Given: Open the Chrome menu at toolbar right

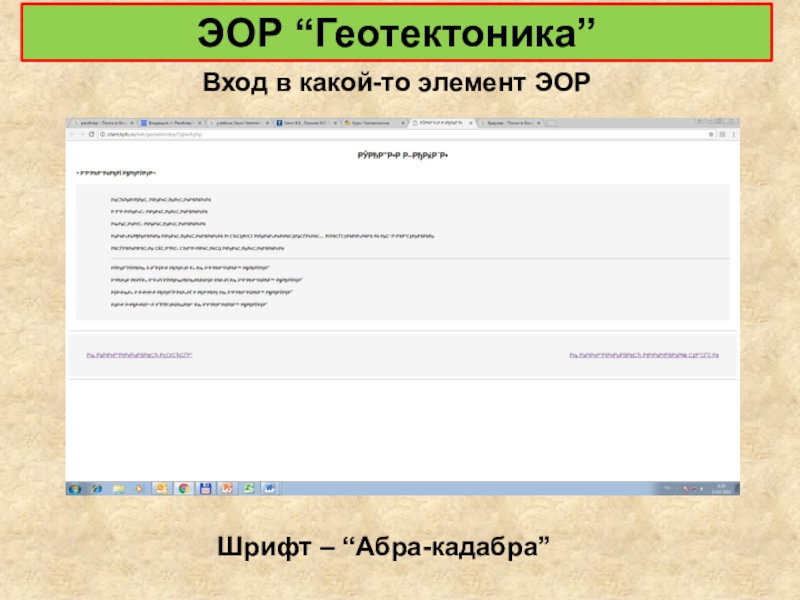Looking at the screenshot, I should tap(733, 133).
